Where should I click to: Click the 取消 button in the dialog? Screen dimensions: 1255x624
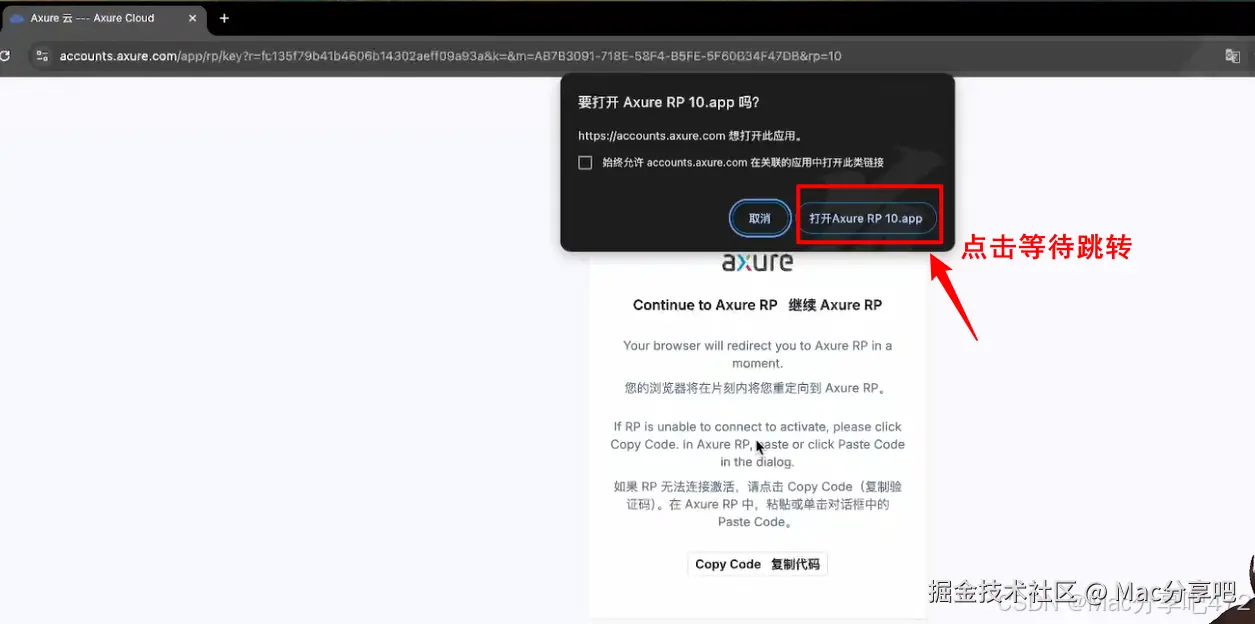pyautogui.click(x=760, y=218)
